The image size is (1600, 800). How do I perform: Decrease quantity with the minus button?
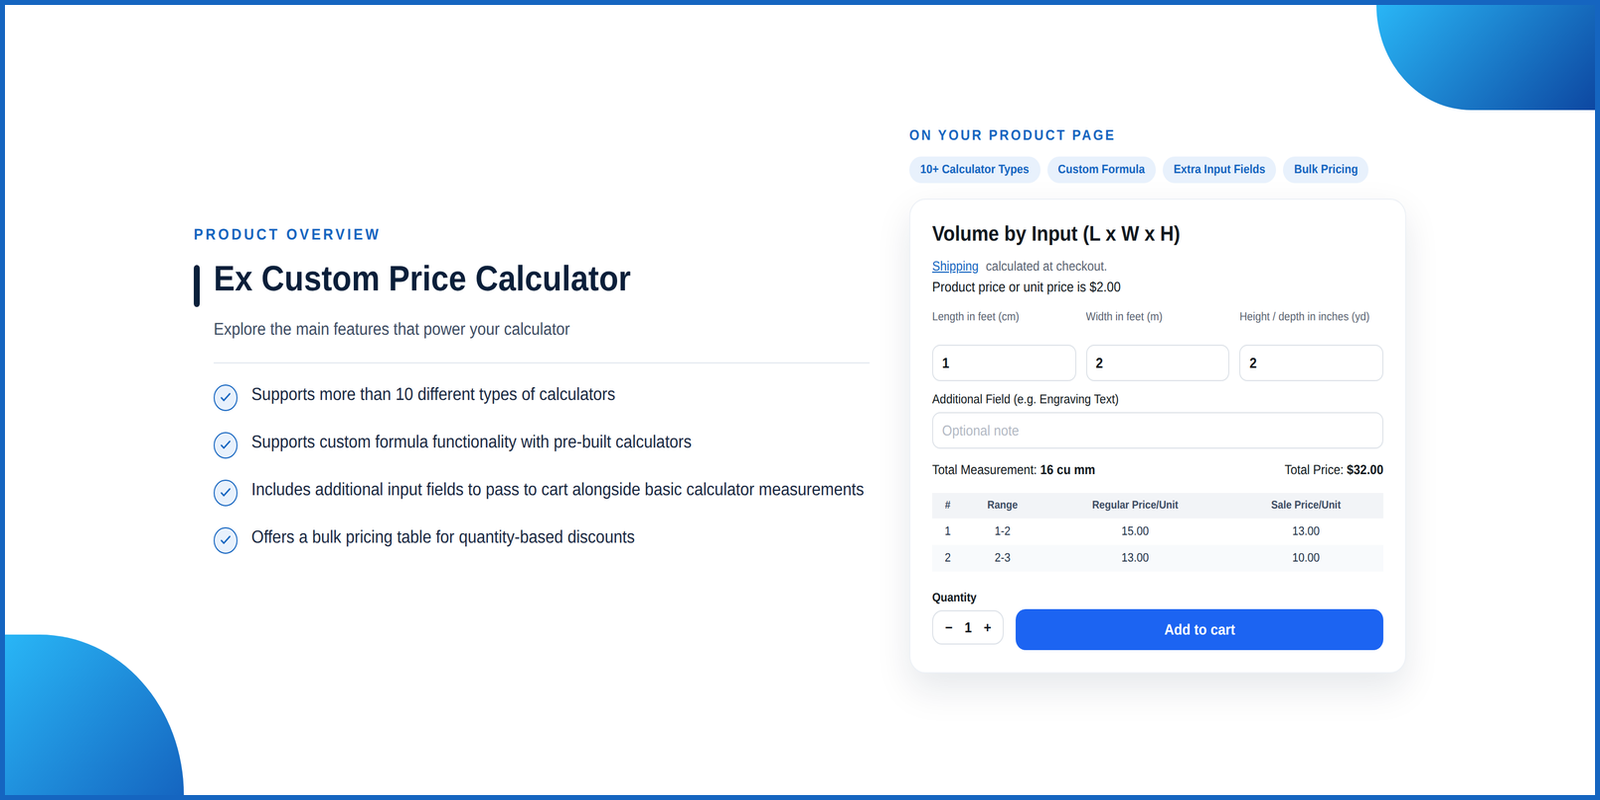(949, 628)
